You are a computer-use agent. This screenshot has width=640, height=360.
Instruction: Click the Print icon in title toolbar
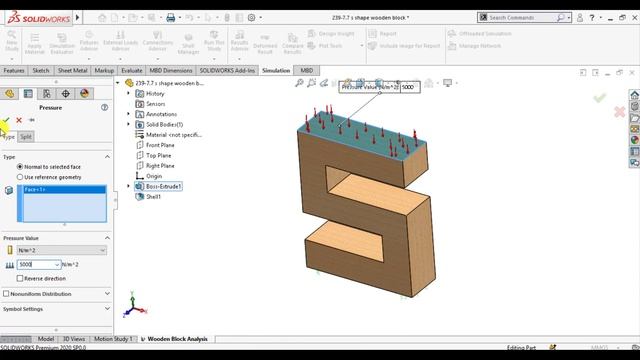(171, 18)
